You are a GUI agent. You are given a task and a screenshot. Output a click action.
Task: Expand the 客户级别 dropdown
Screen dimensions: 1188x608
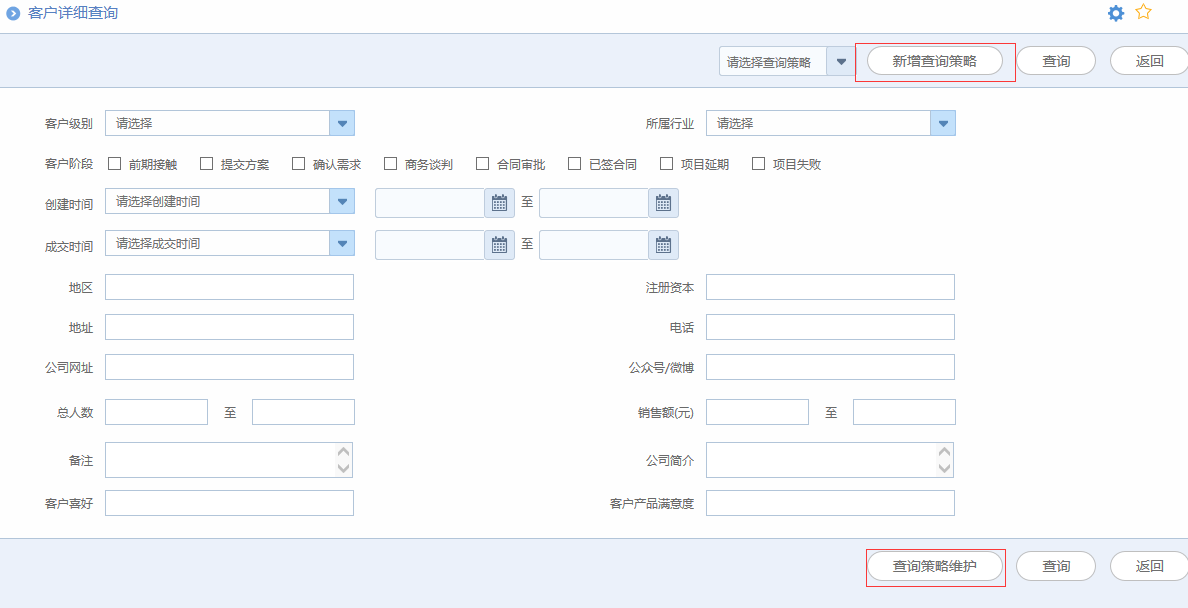tap(342, 123)
